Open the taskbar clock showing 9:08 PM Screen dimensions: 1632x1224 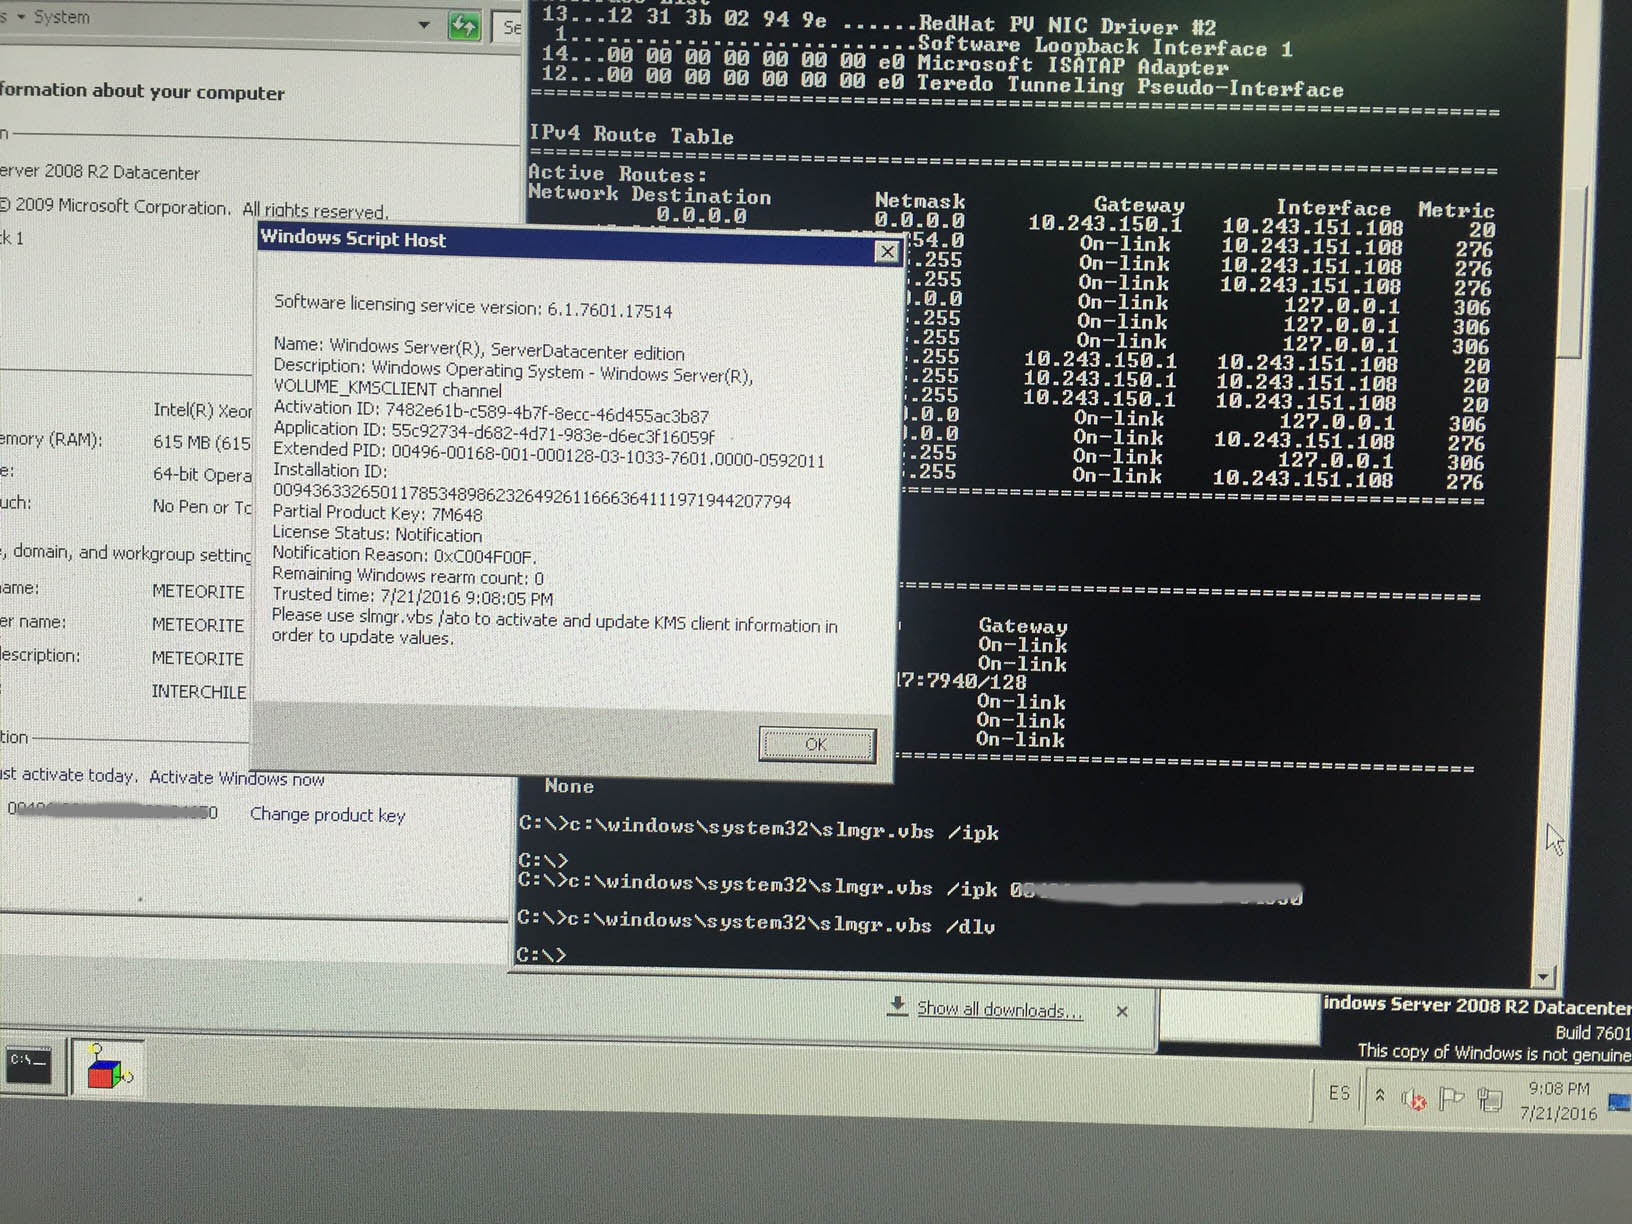(x=1558, y=1100)
